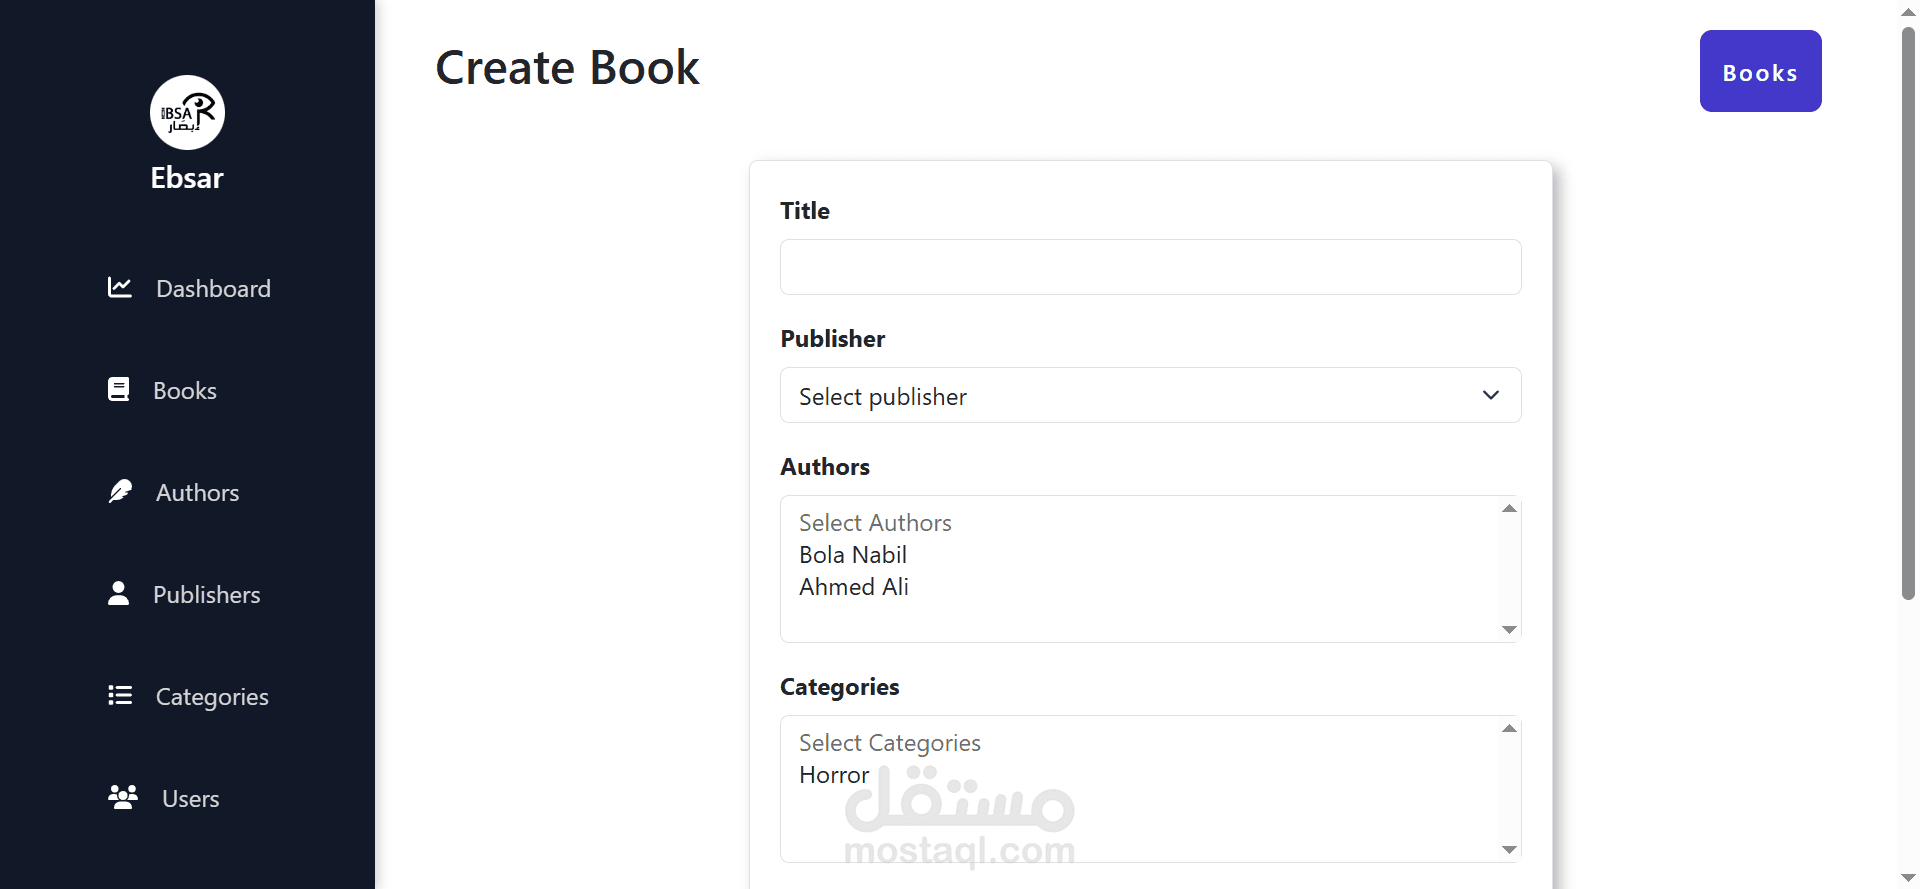Click the Authors feather icon
The width and height of the screenshot is (1920, 889).
pos(120,492)
